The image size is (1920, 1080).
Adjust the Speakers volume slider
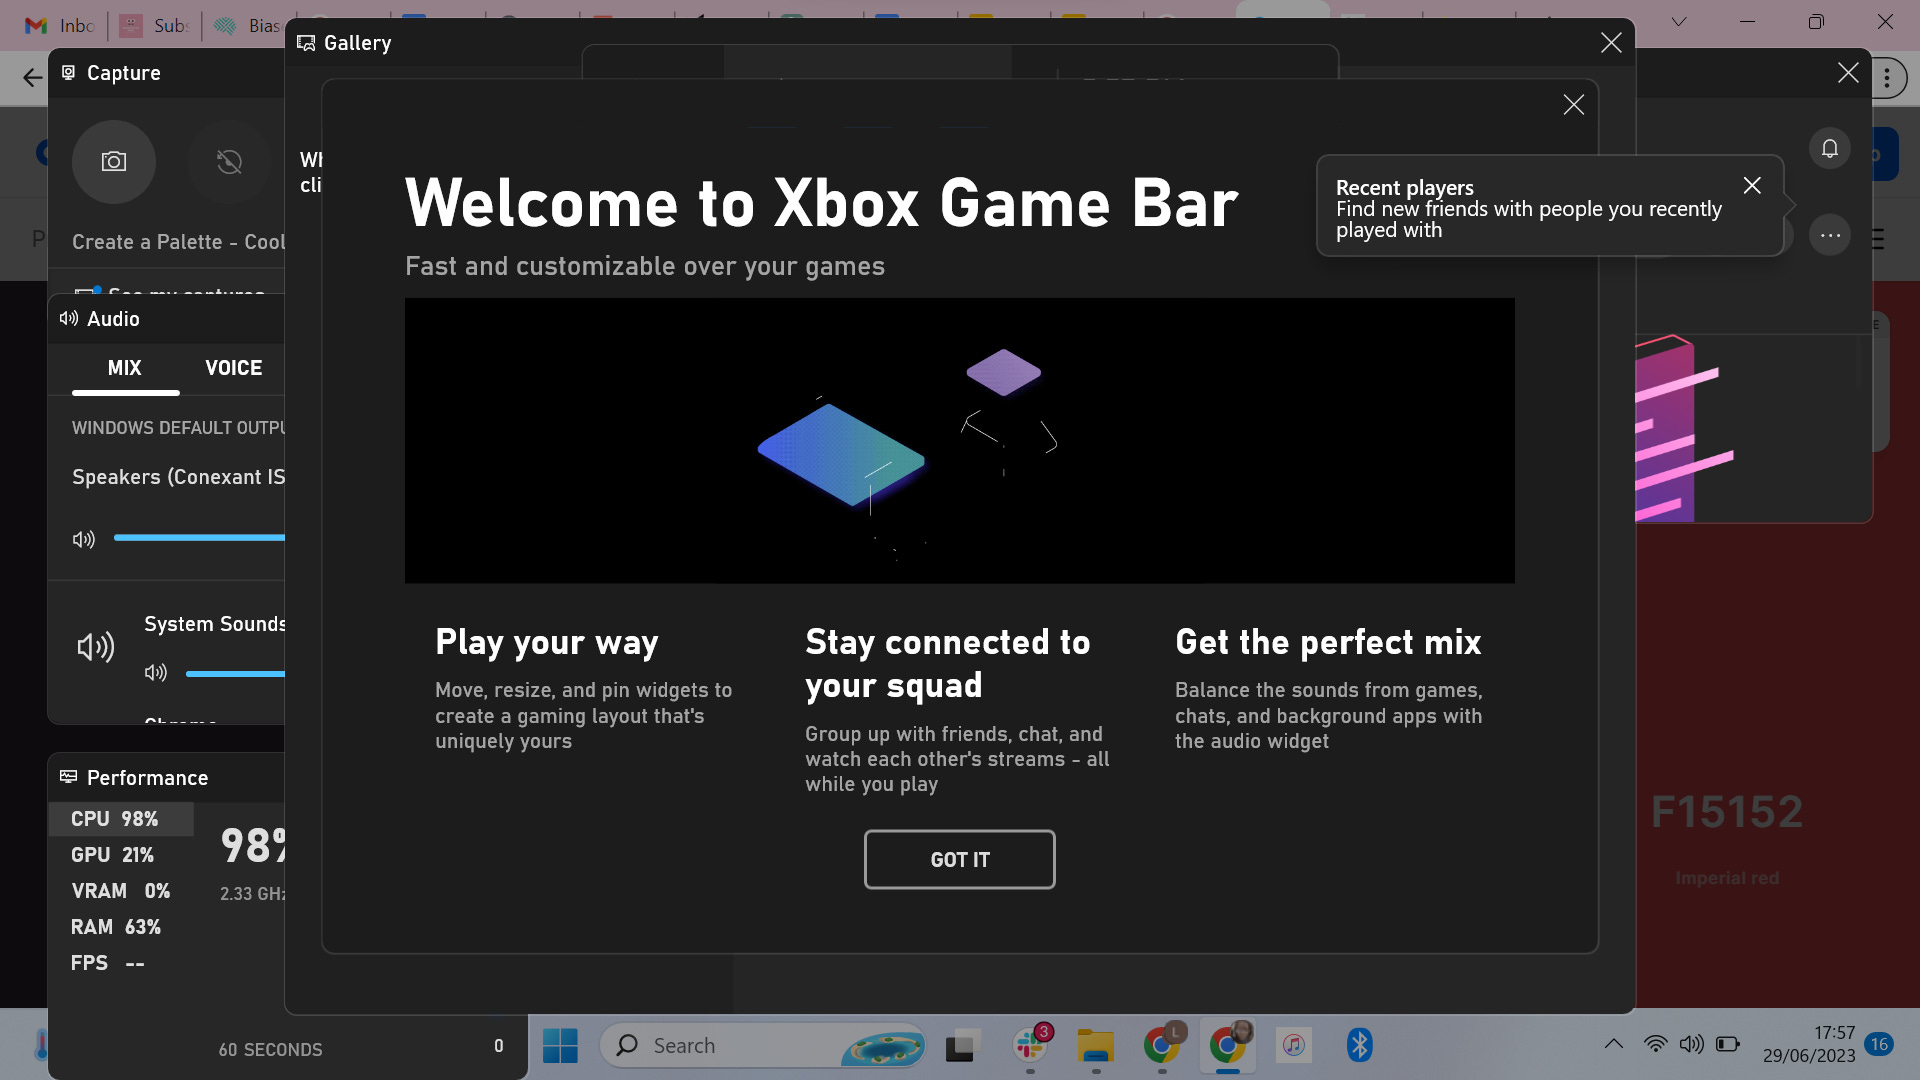coord(199,538)
